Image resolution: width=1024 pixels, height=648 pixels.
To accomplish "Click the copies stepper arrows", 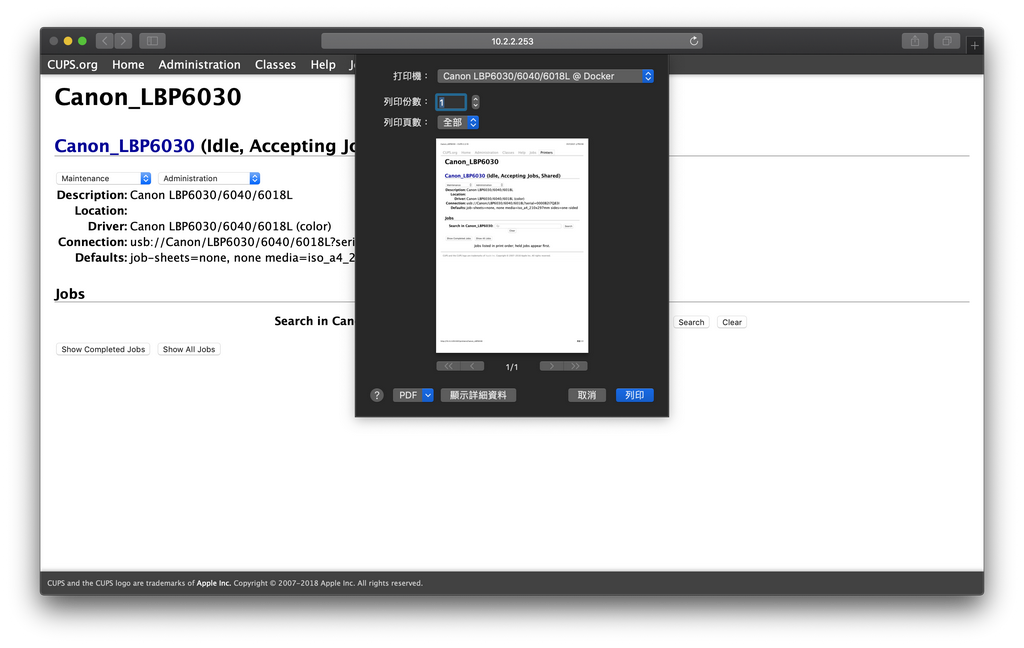I will coord(475,102).
